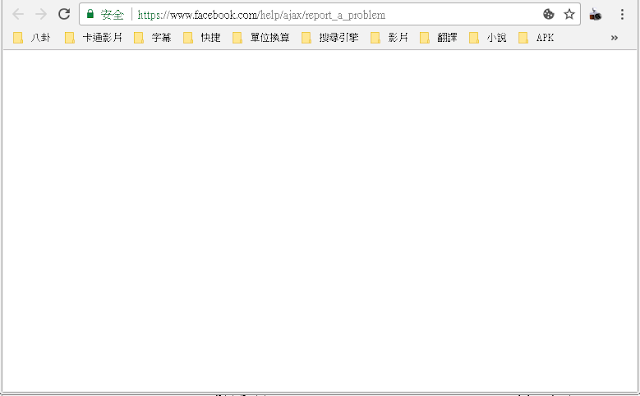Viewport: 640px width, 396px height.
Task: Click the 安全 secure label
Action: click(112, 15)
